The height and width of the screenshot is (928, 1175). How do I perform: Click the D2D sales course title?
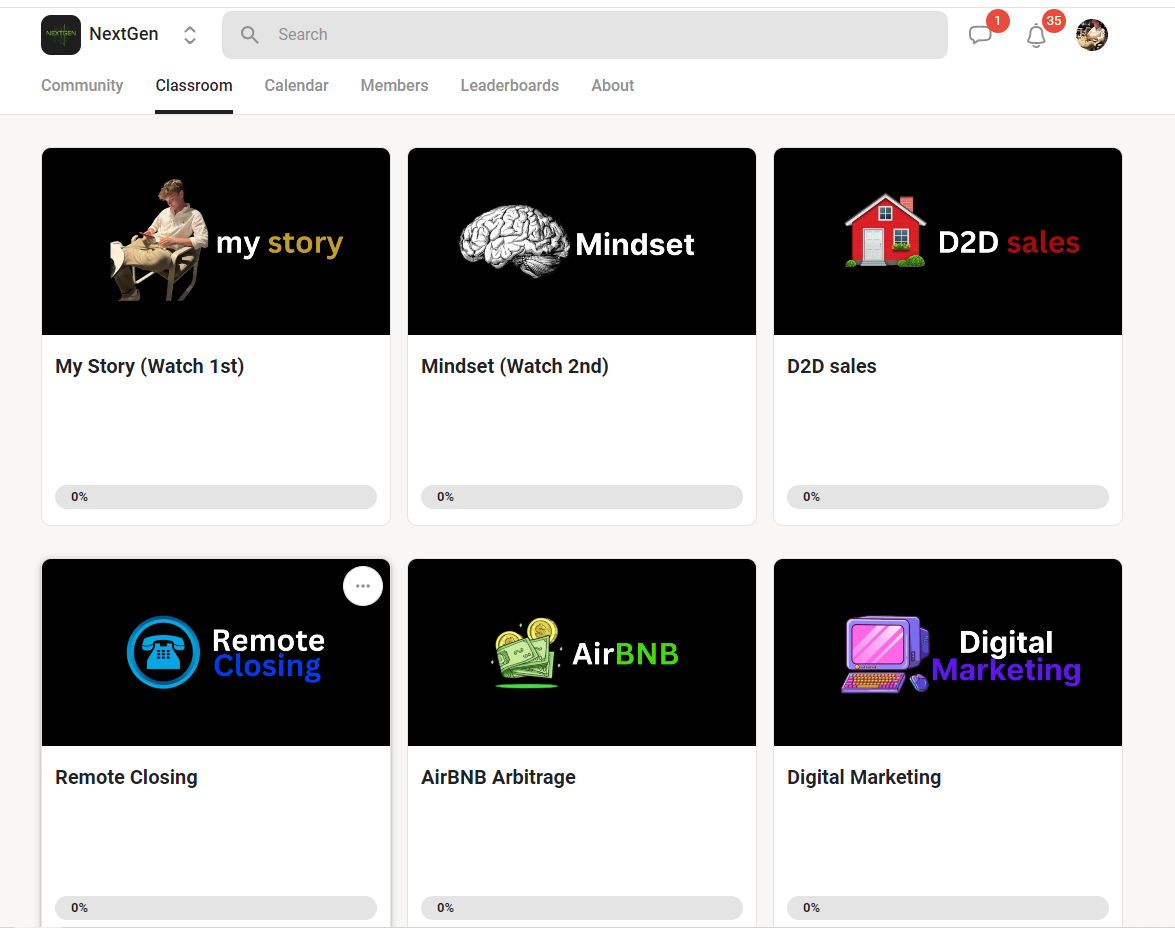click(x=832, y=366)
